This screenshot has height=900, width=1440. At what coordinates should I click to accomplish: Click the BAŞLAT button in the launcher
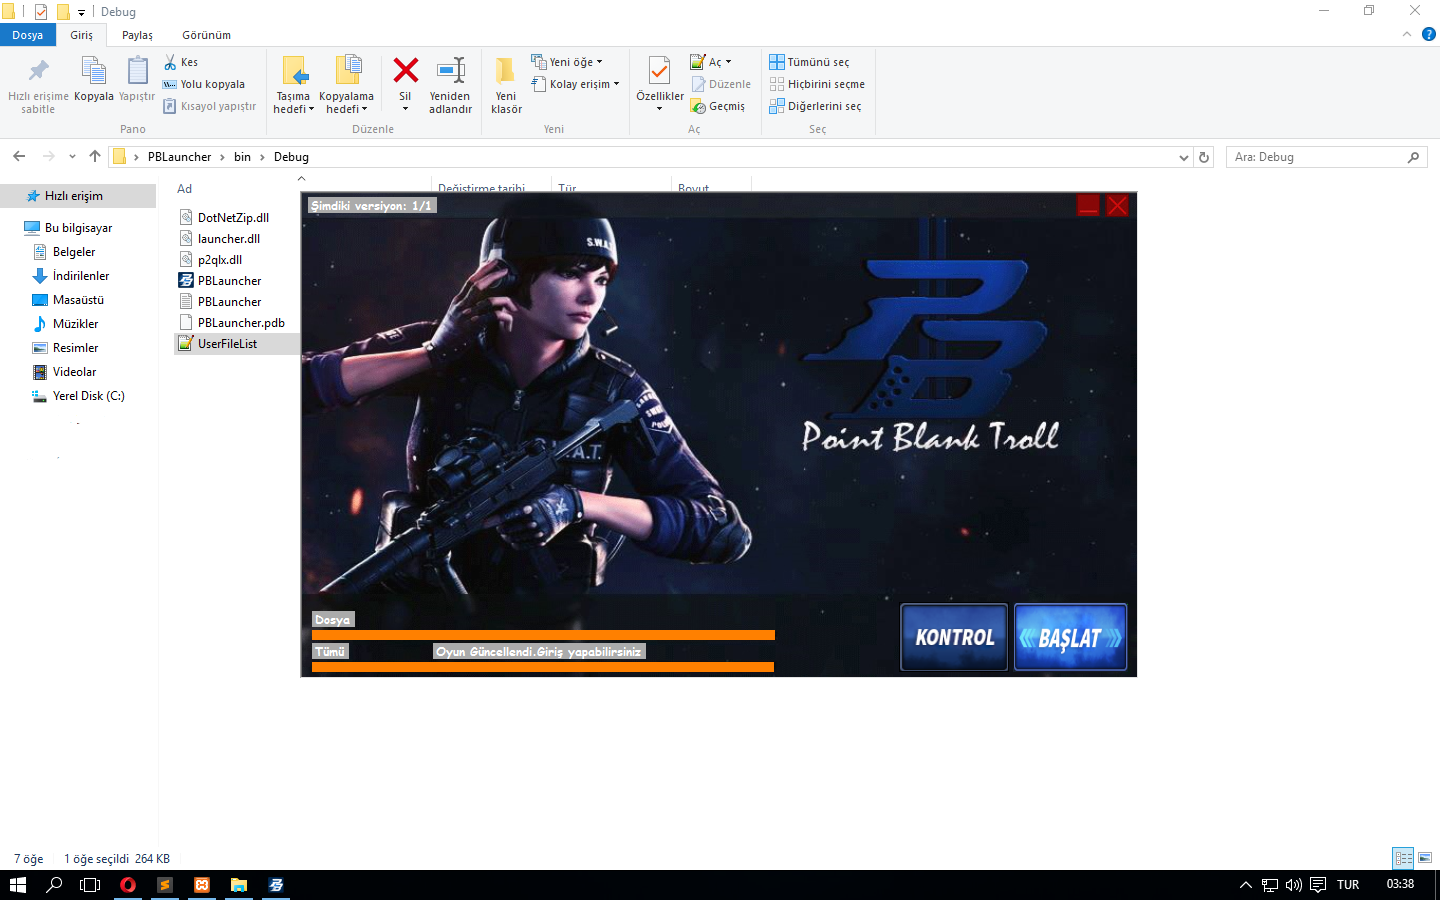click(x=1070, y=637)
